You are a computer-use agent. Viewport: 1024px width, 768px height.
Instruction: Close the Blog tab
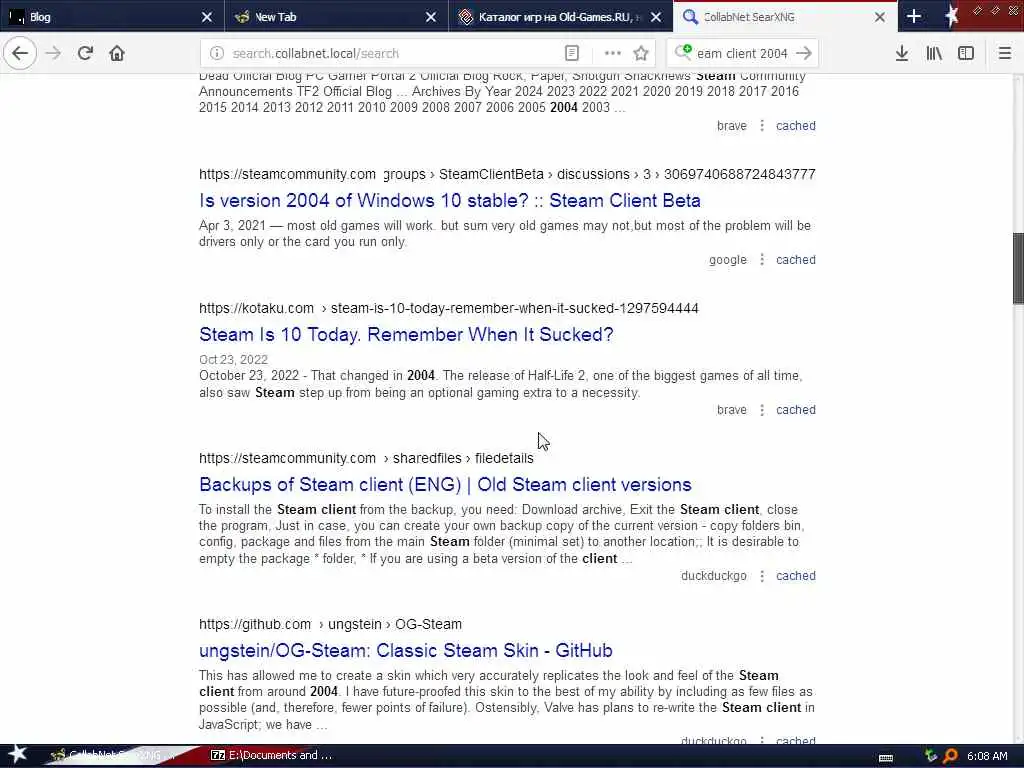tap(206, 17)
